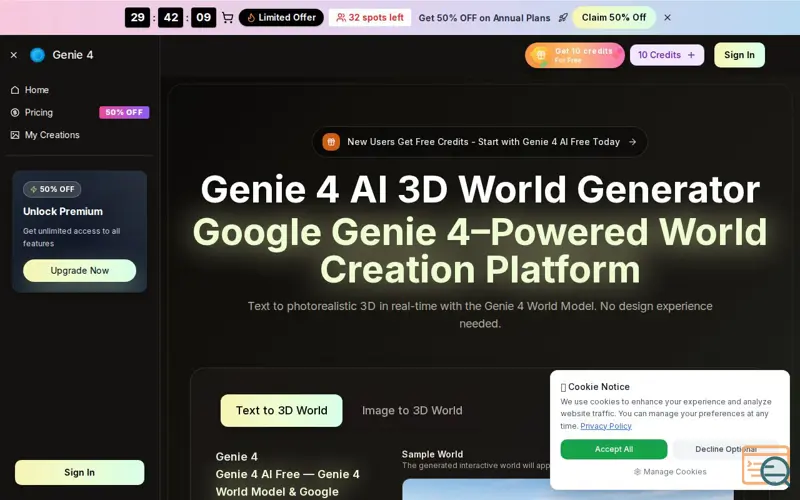Click the Genie 4 logo icon
This screenshot has width=800, height=500.
point(37,55)
